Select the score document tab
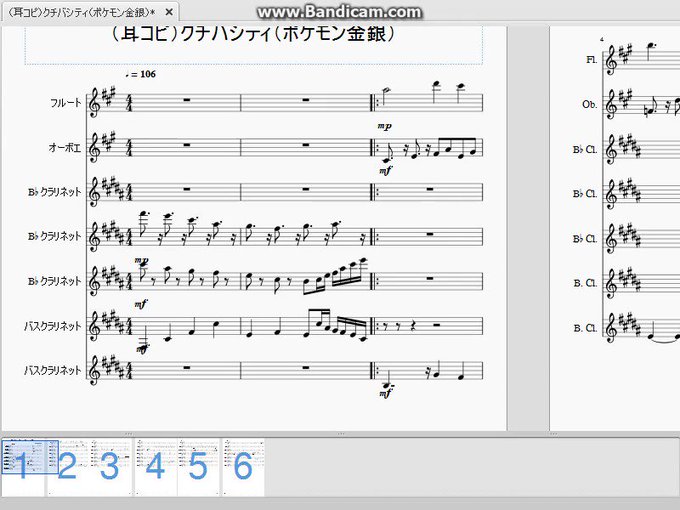The width and height of the screenshot is (680, 510). (91, 12)
